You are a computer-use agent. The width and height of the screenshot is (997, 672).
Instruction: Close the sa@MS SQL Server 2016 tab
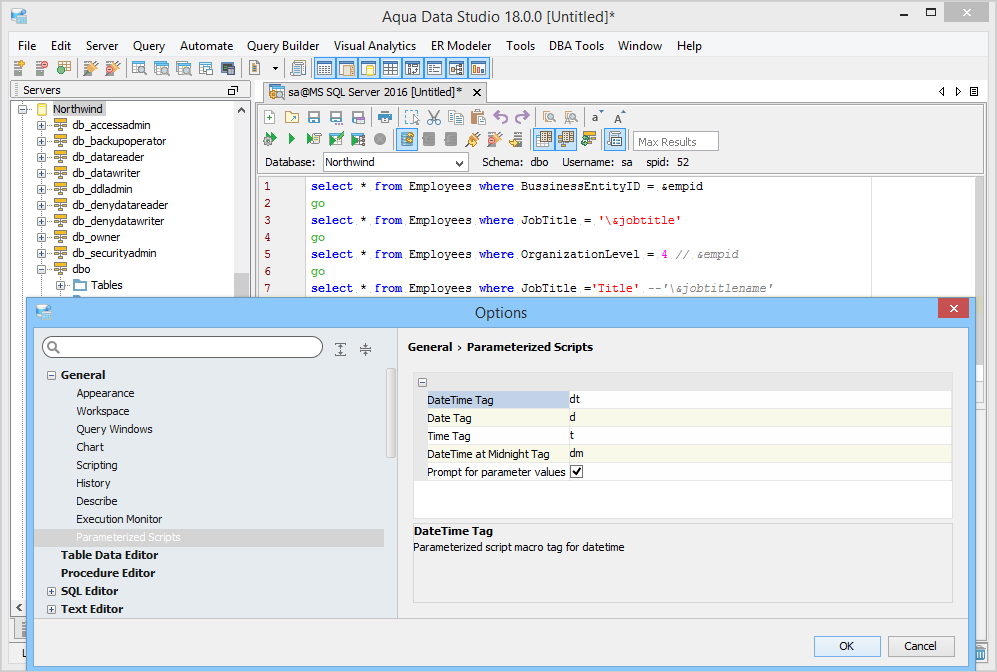point(476,93)
